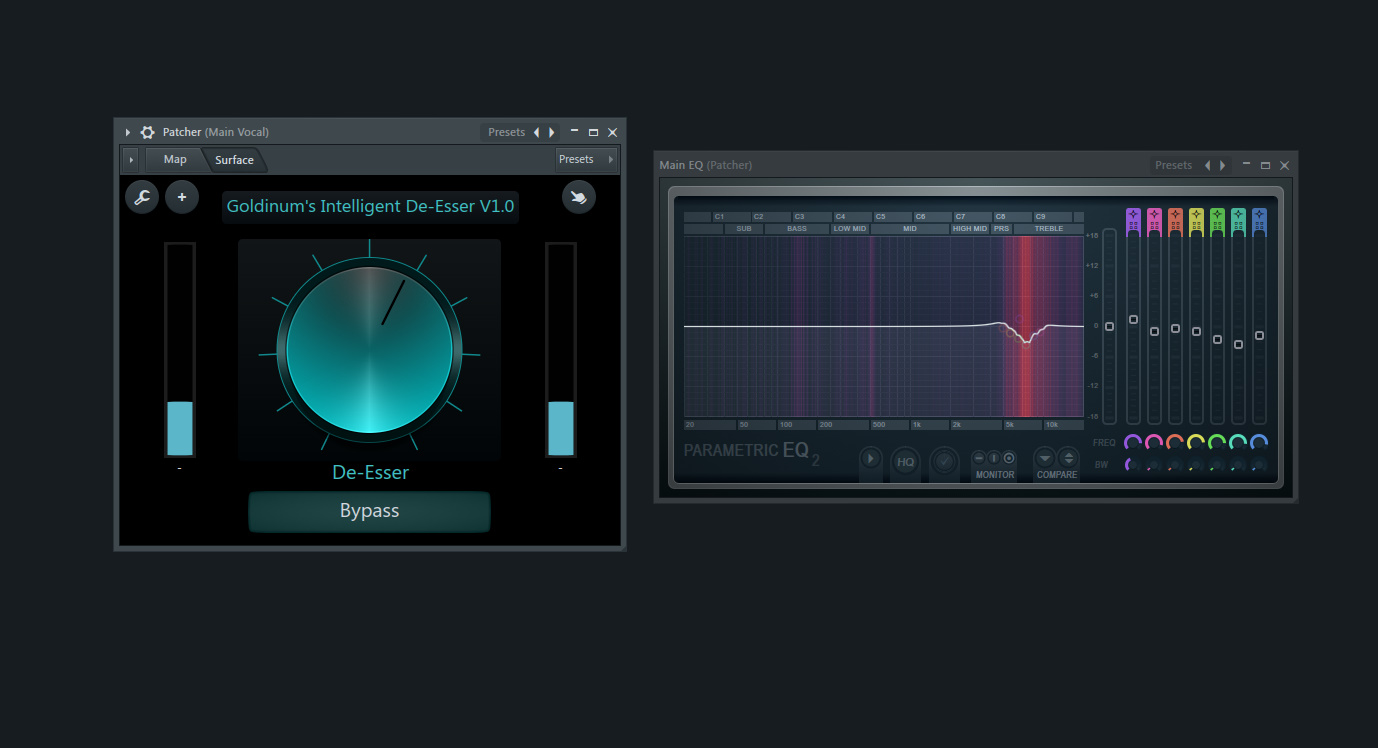Click the purple BW knob in the EQ
Screen dimensions: 1378x748
click(1133, 464)
